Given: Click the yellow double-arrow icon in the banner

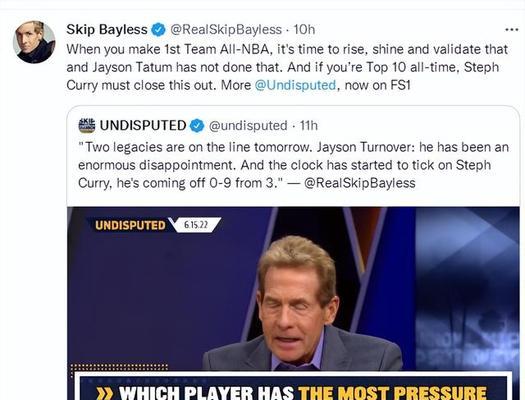Looking at the screenshot, I should 104,394.
